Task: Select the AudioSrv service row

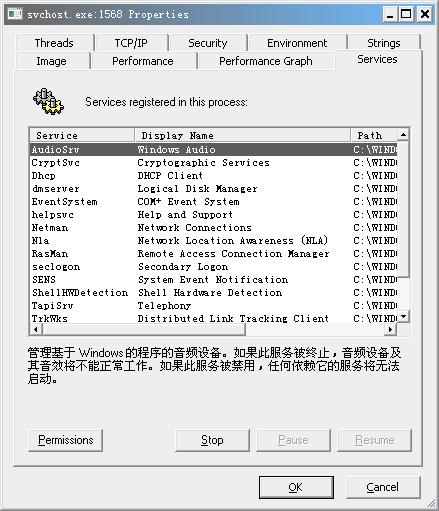Action: coord(214,150)
